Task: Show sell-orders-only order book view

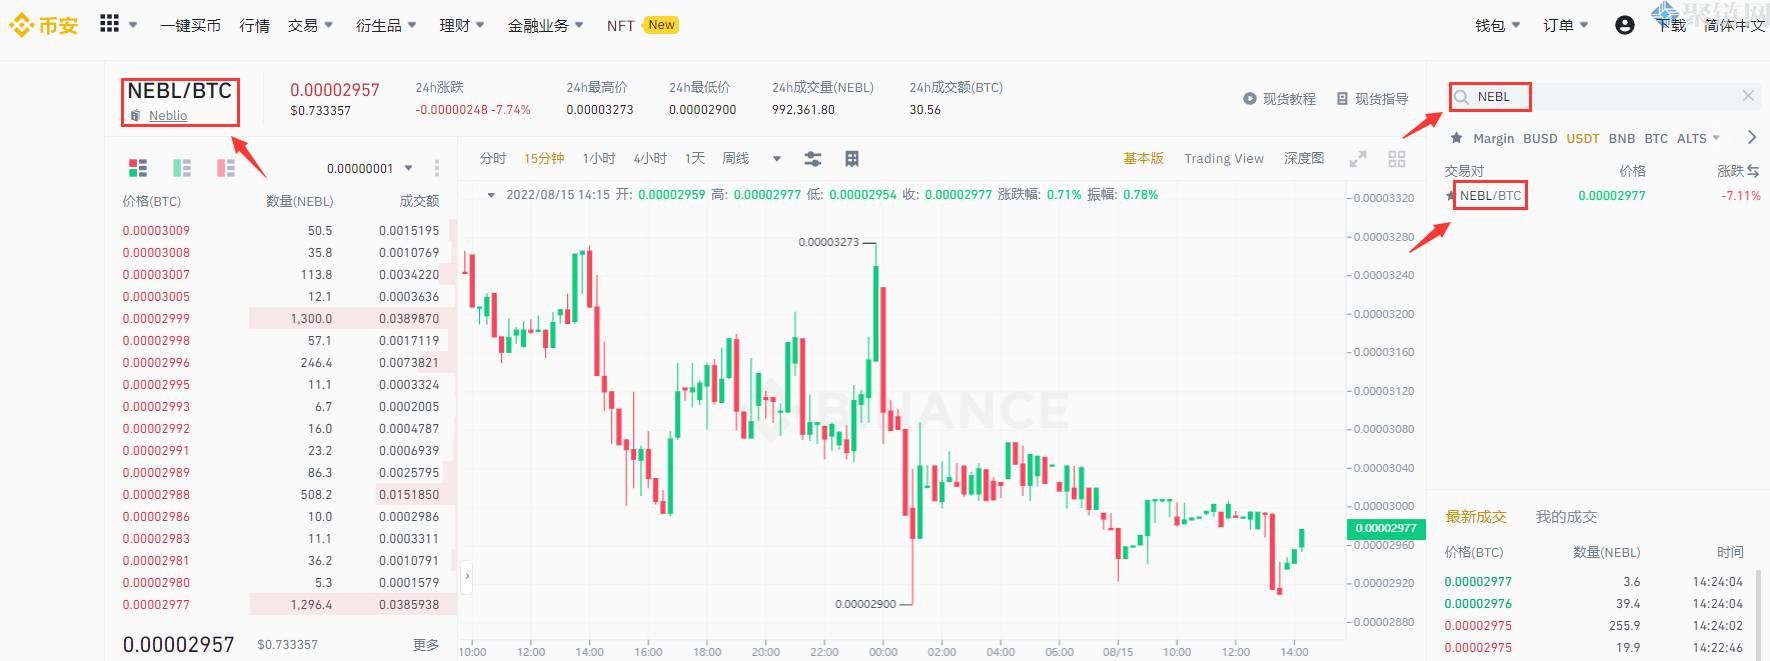Action: 226,168
